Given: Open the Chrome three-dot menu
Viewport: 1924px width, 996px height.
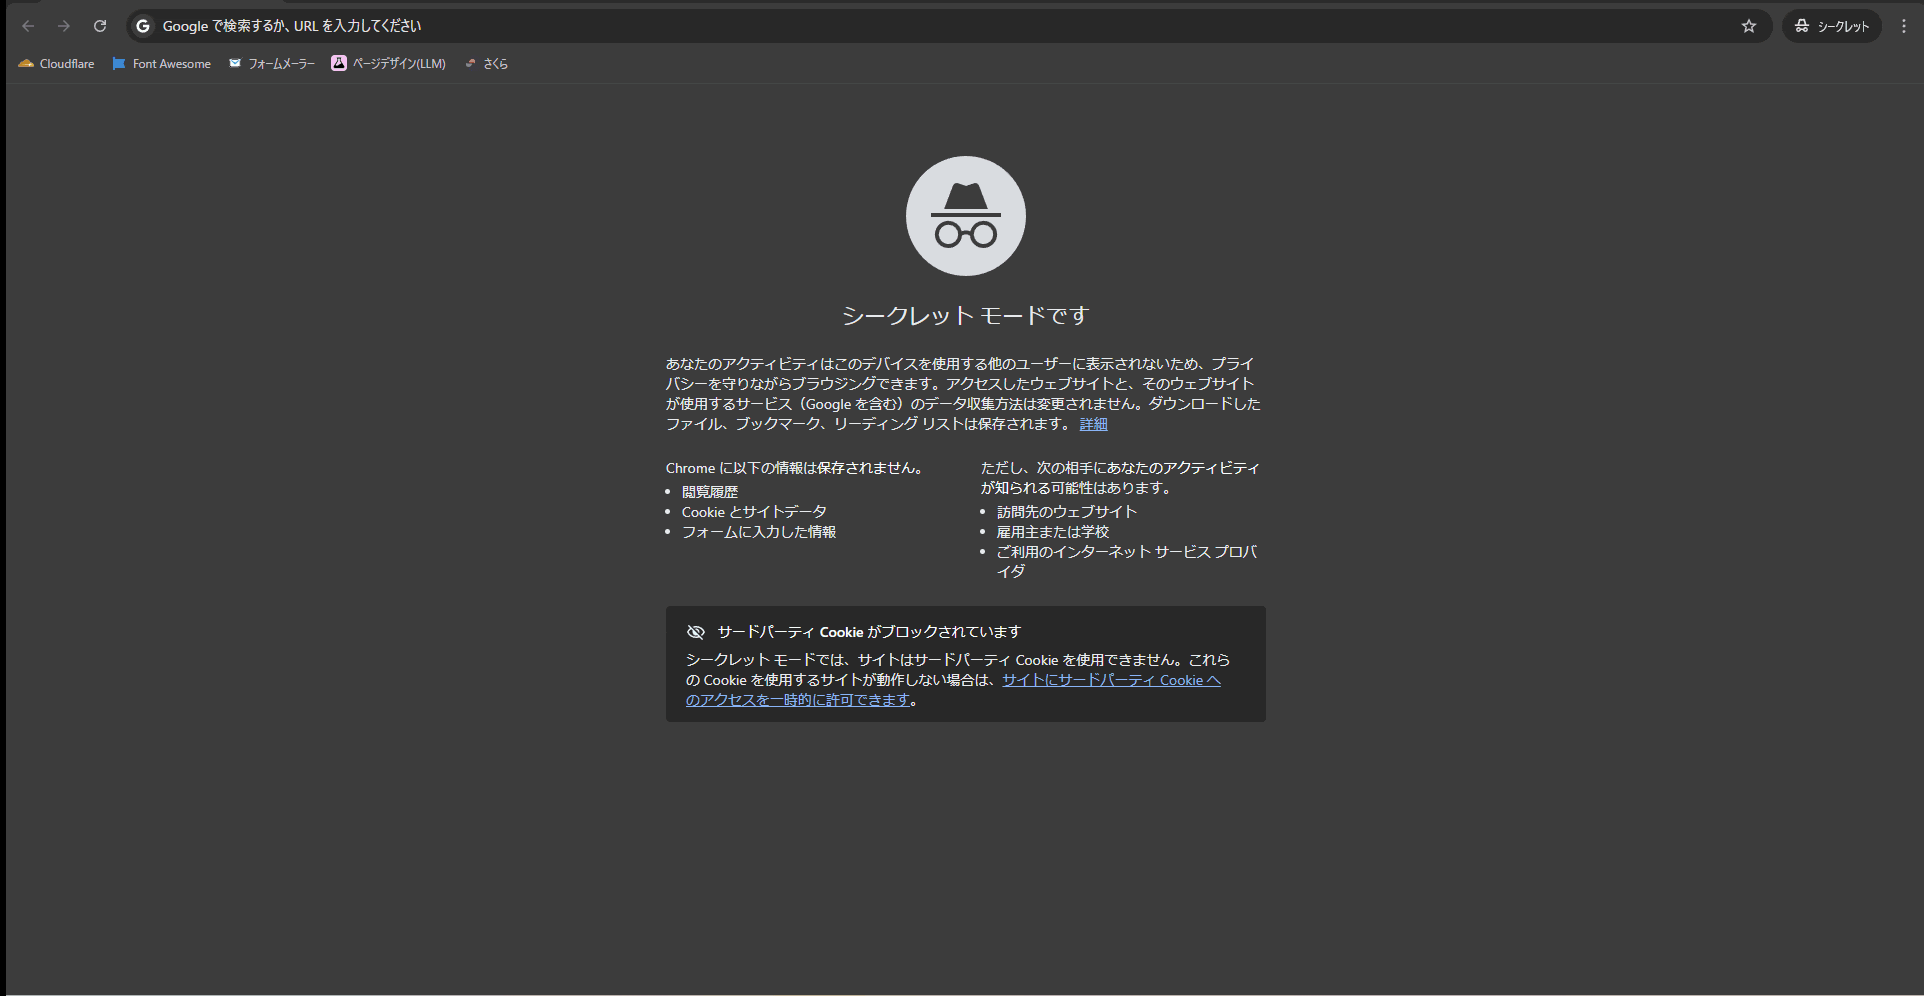Looking at the screenshot, I should [1903, 26].
